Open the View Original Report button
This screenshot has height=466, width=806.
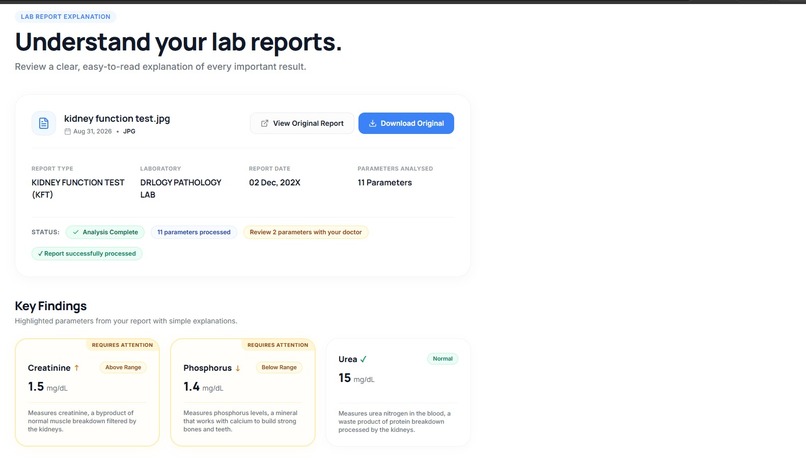pyautogui.click(x=302, y=123)
